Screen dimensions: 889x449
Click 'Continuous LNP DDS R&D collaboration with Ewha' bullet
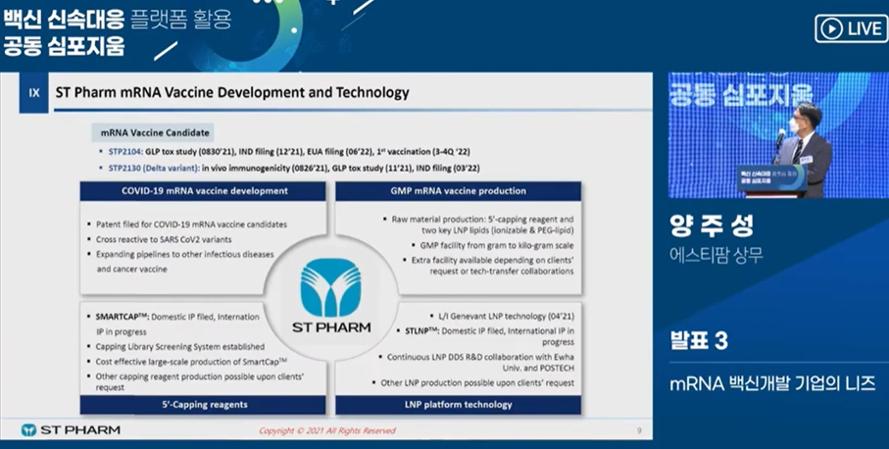[480, 363]
